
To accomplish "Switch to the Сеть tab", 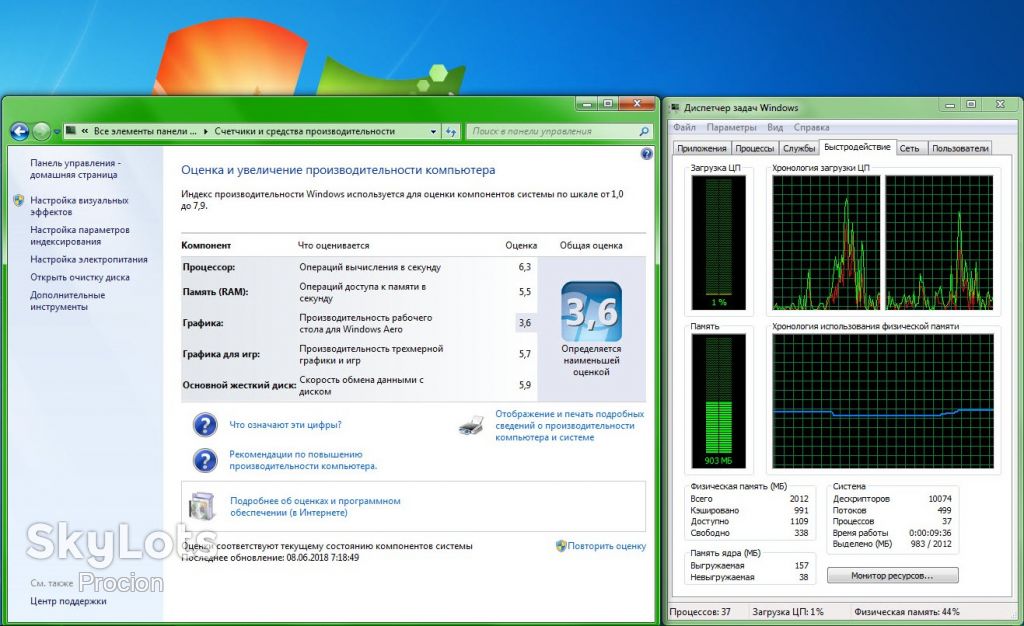I will pos(910,148).
